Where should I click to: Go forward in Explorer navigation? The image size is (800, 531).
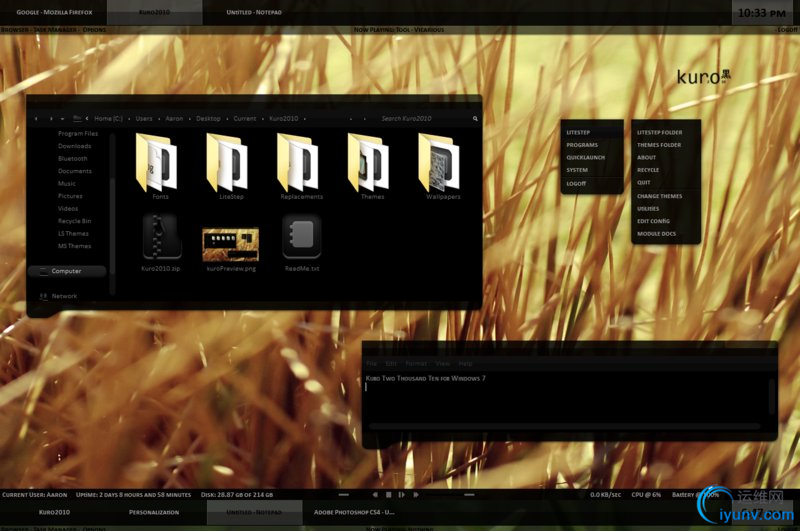pyautogui.click(x=51, y=118)
